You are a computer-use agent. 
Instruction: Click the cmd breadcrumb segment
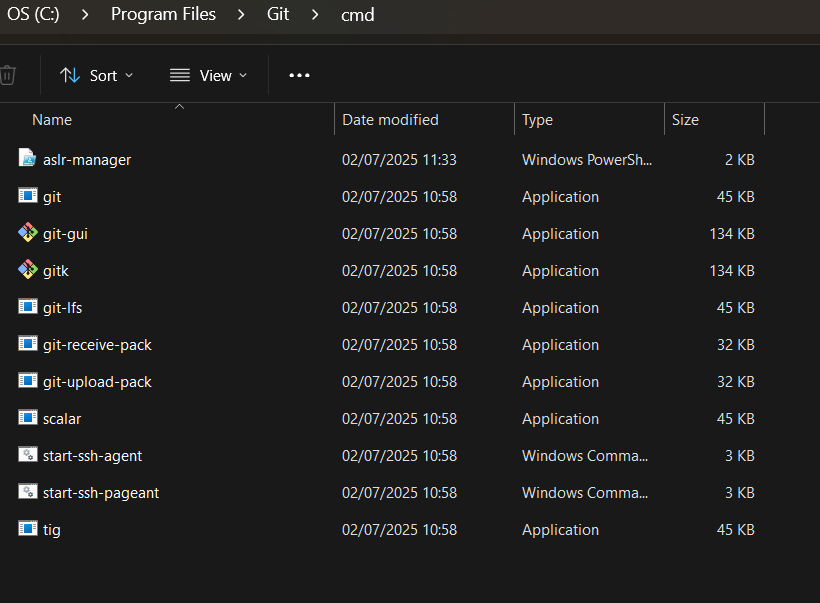pos(358,15)
